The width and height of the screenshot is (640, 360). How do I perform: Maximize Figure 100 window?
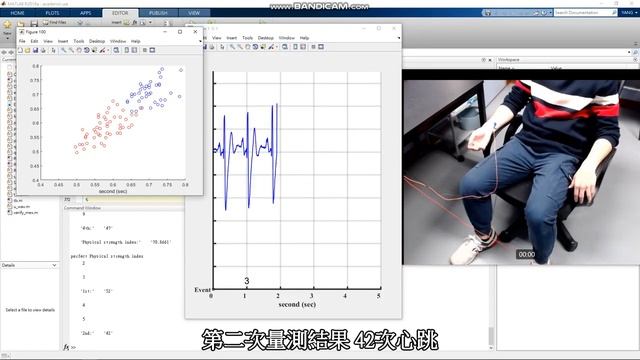pyautogui.click(x=180, y=32)
